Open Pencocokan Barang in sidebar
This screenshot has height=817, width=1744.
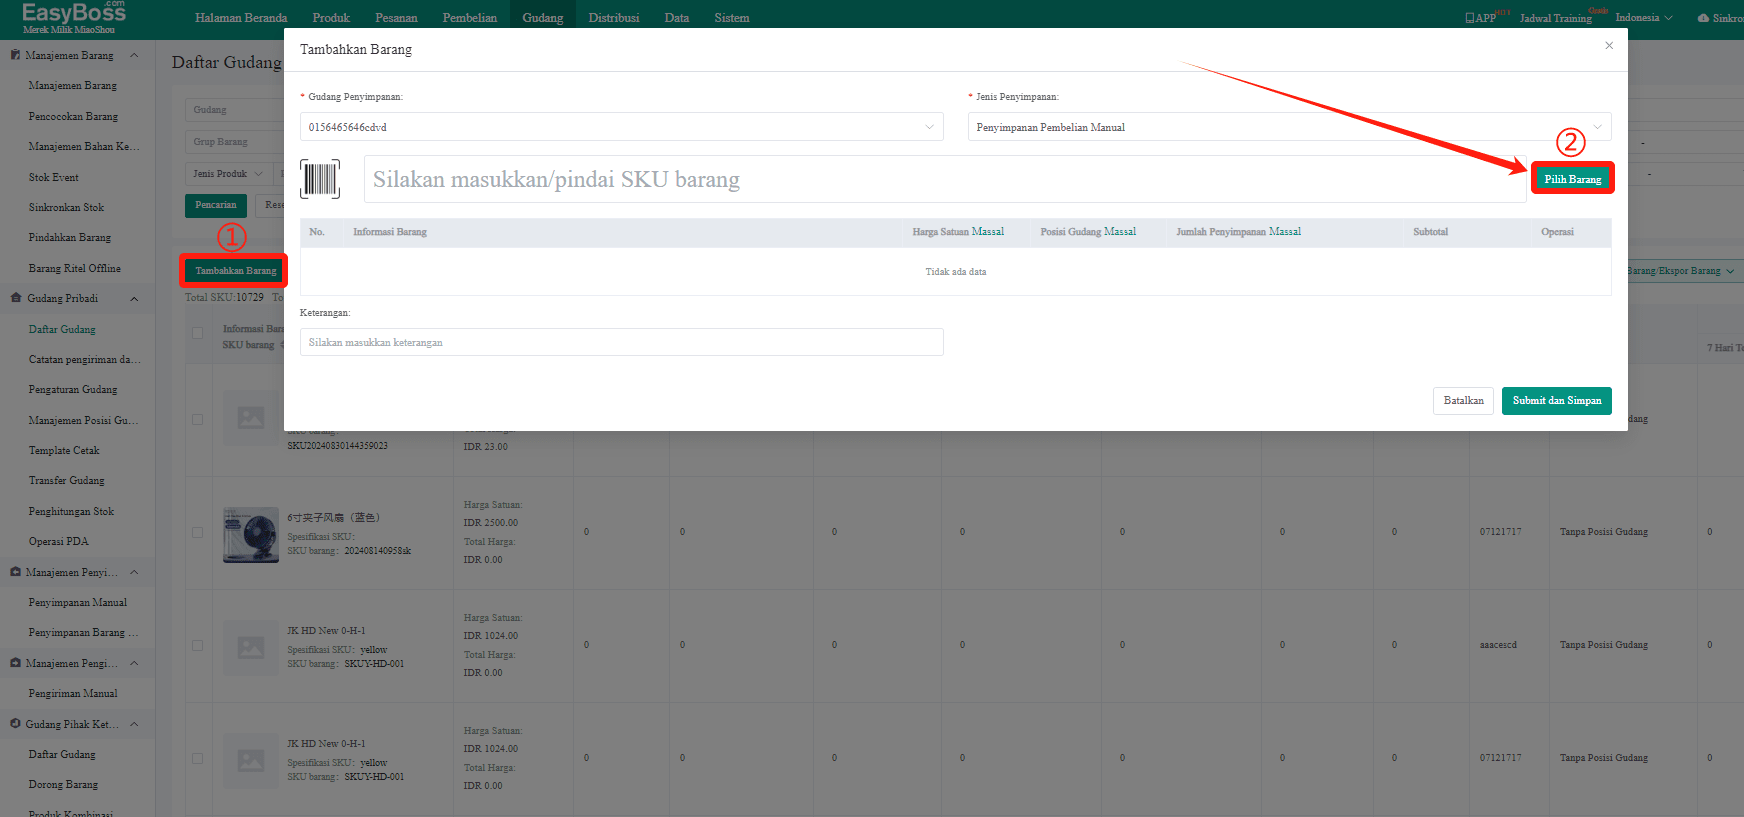(73, 116)
